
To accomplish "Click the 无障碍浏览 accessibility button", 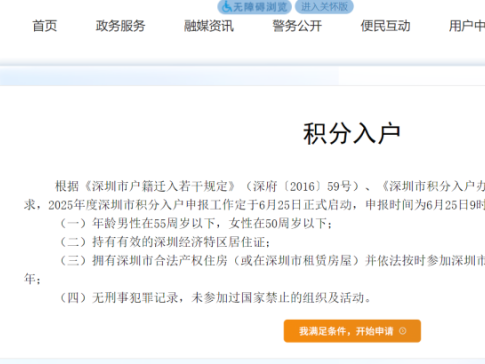I will pos(254,7).
